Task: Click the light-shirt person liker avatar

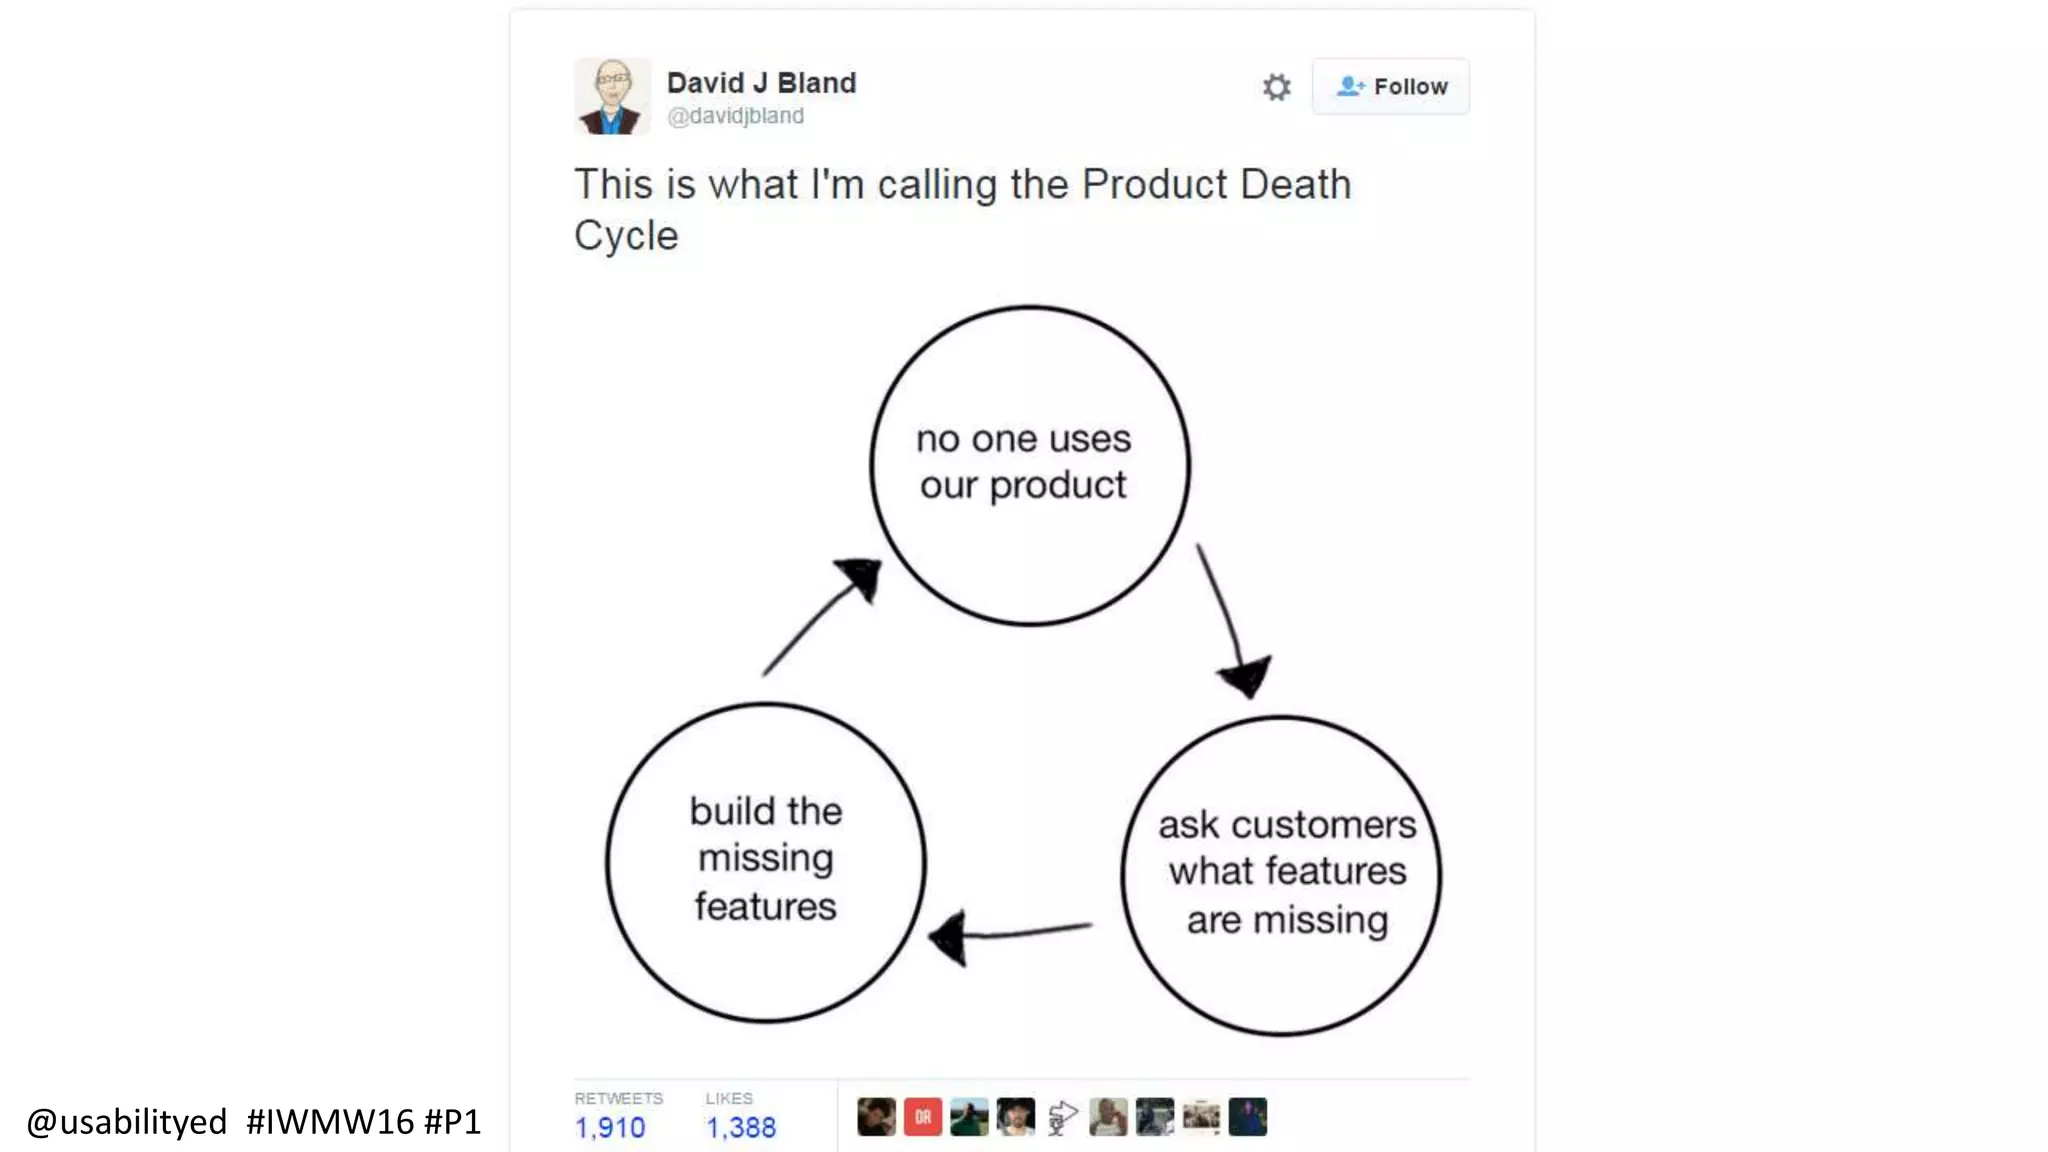Action: [x=1108, y=1117]
